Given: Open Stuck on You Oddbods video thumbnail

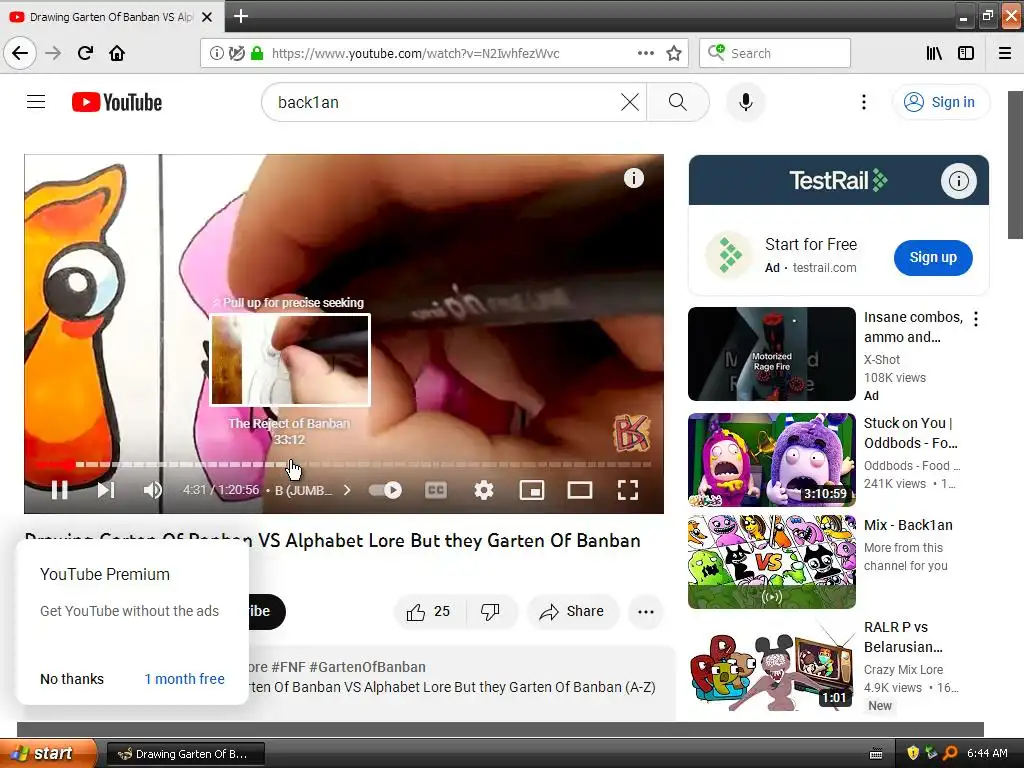Looking at the screenshot, I should point(771,459).
